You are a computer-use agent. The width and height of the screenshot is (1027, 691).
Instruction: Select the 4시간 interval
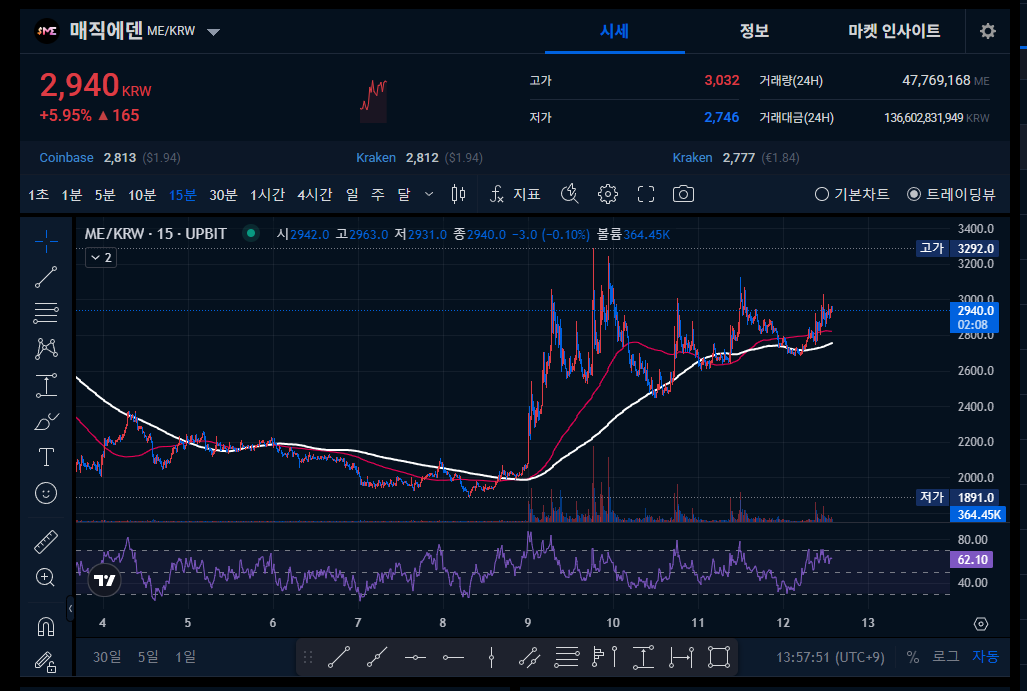point(314,195)
